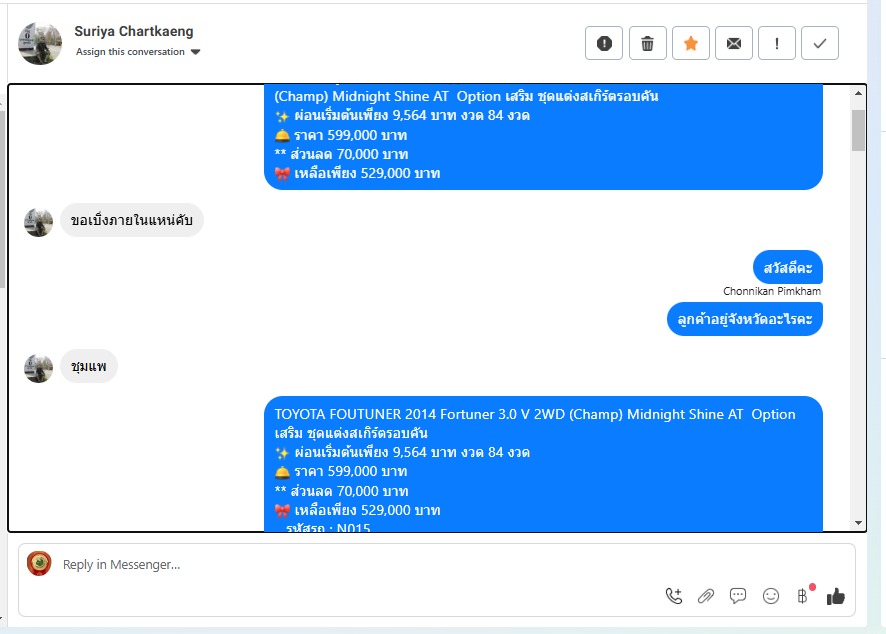The image size is (886, 634).
Task: Delete conversation using trash icon
Action: click(648, 43)
